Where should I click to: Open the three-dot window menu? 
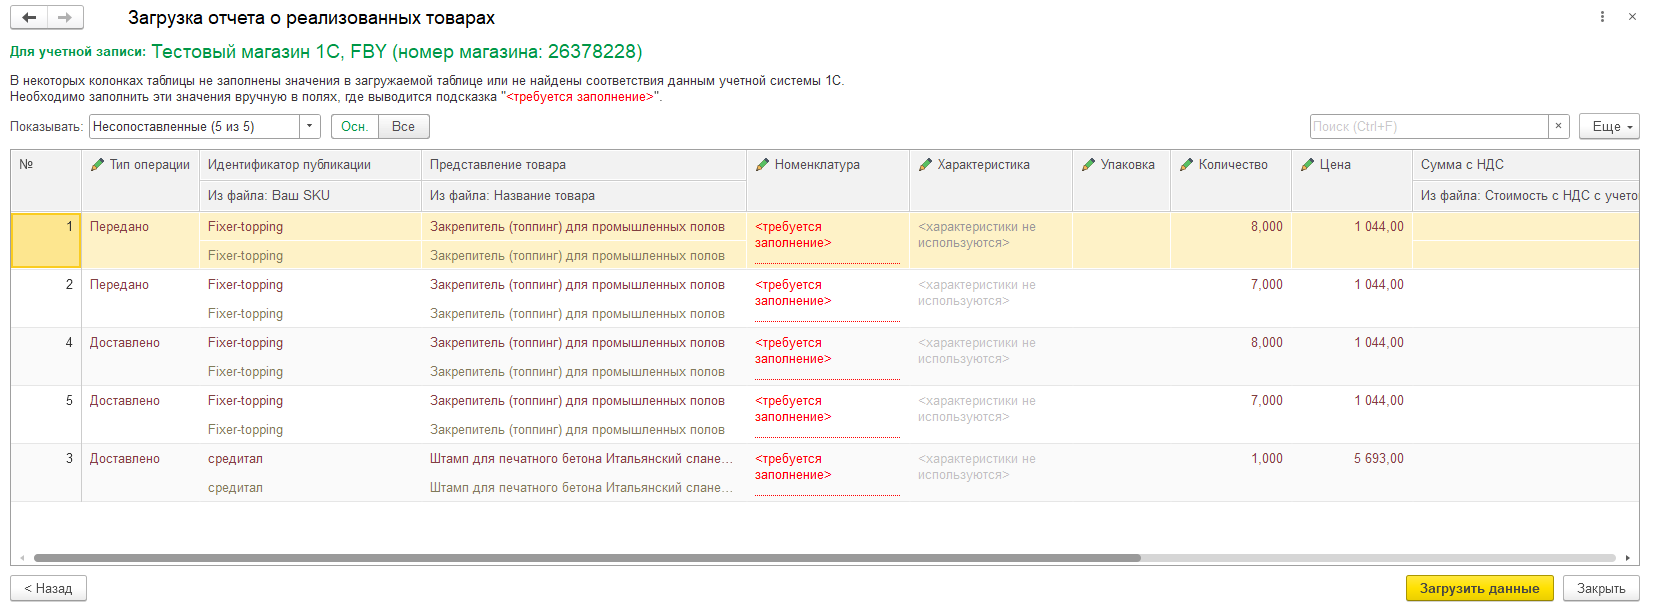tap(1602, 17)
